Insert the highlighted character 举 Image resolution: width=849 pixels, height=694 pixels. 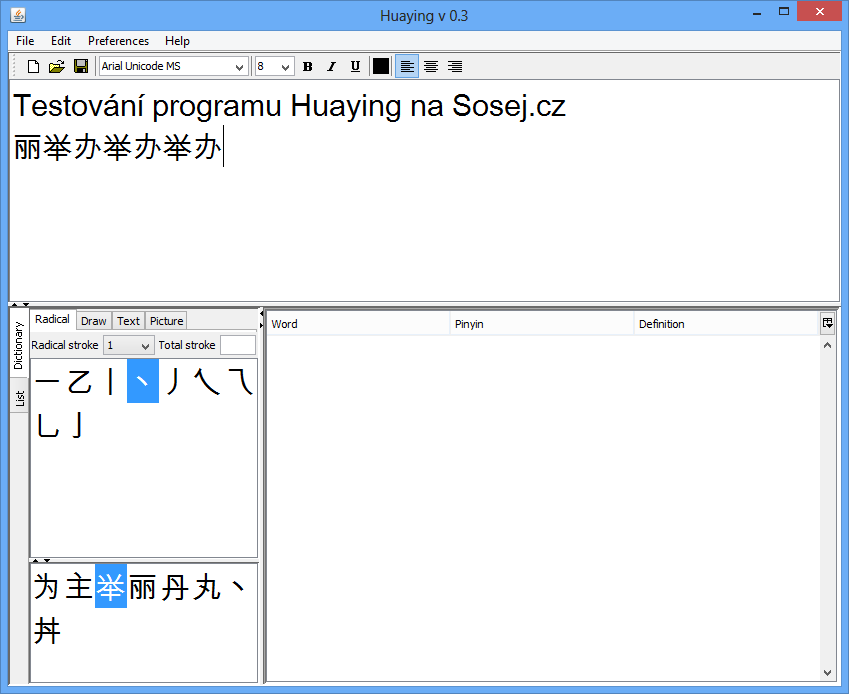111,587
